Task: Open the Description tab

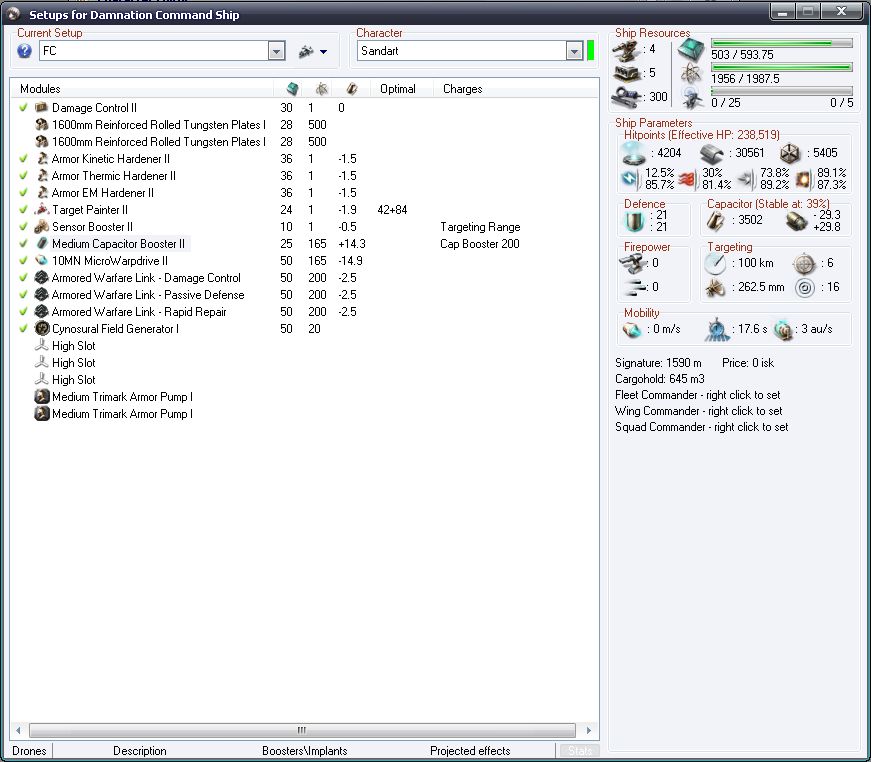Action: coord(139,751)
